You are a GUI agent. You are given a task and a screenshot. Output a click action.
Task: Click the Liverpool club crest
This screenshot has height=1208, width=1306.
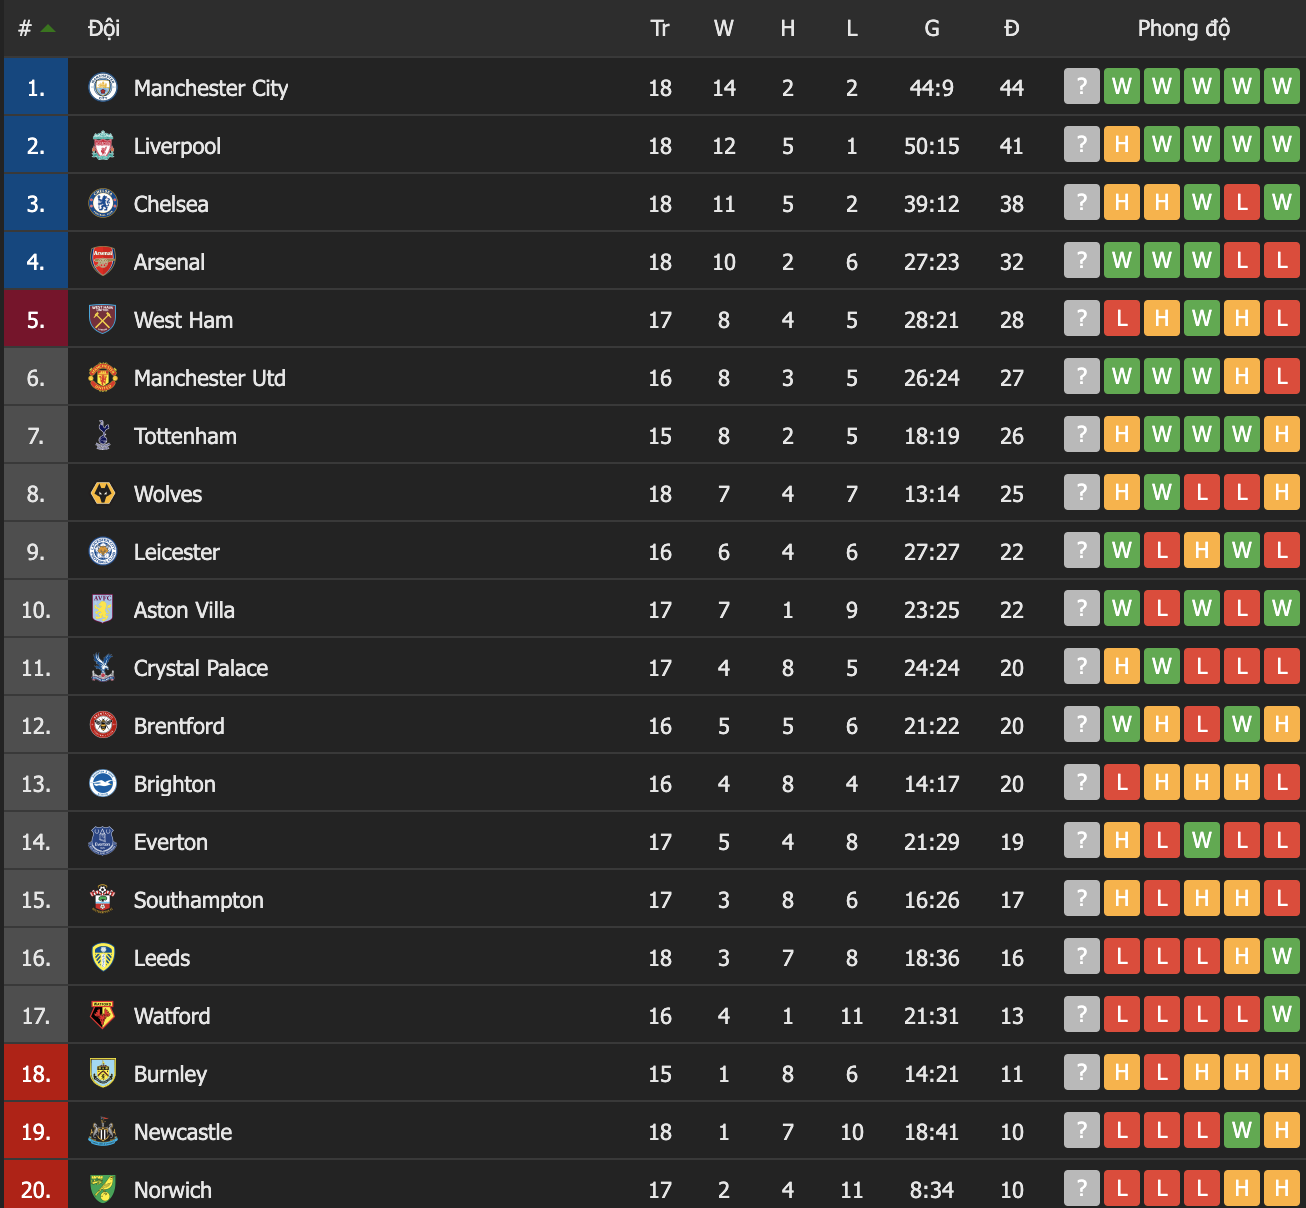click(x=103, y=146)
